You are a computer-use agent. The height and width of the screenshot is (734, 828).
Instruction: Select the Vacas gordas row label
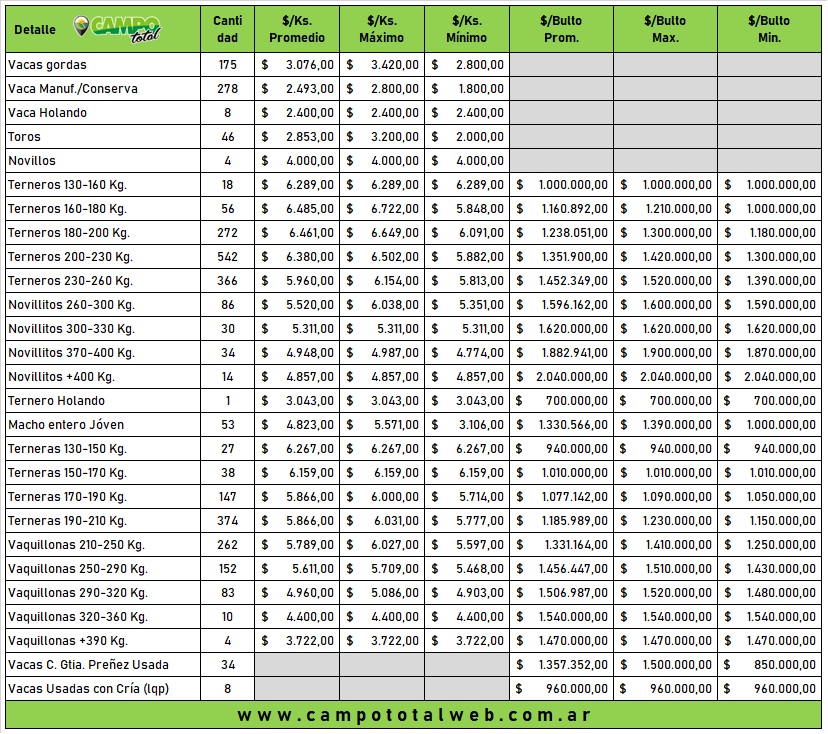(x=47, y=65)
